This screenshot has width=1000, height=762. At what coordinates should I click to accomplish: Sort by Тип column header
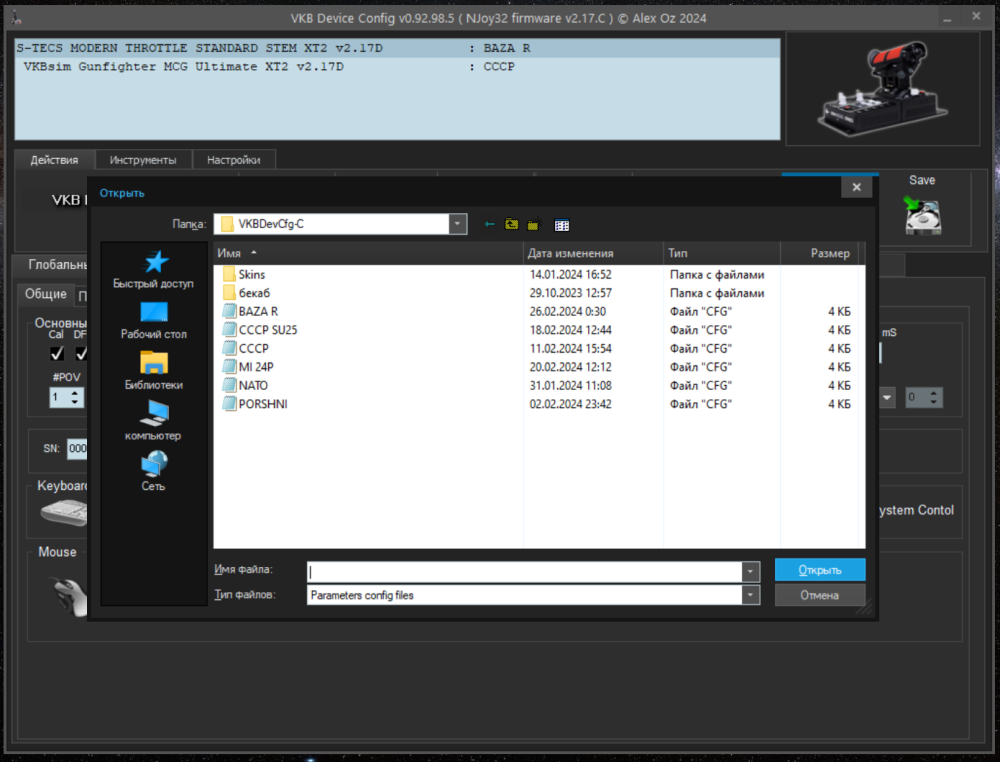pos(722,253)
